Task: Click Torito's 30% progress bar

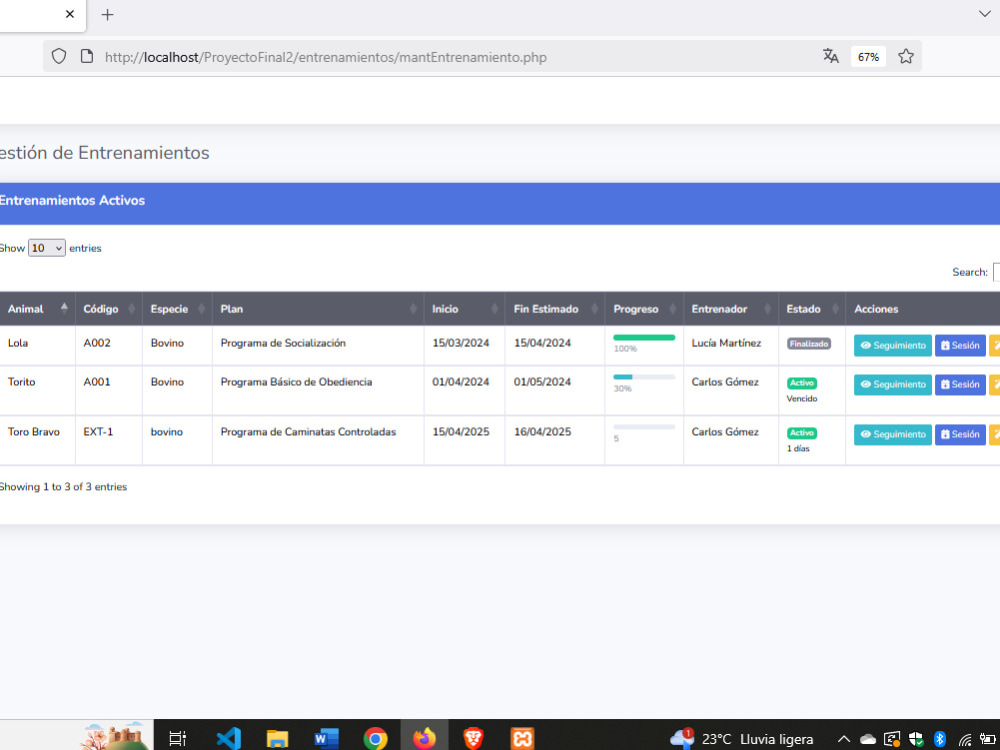Action: click(644, 377)
